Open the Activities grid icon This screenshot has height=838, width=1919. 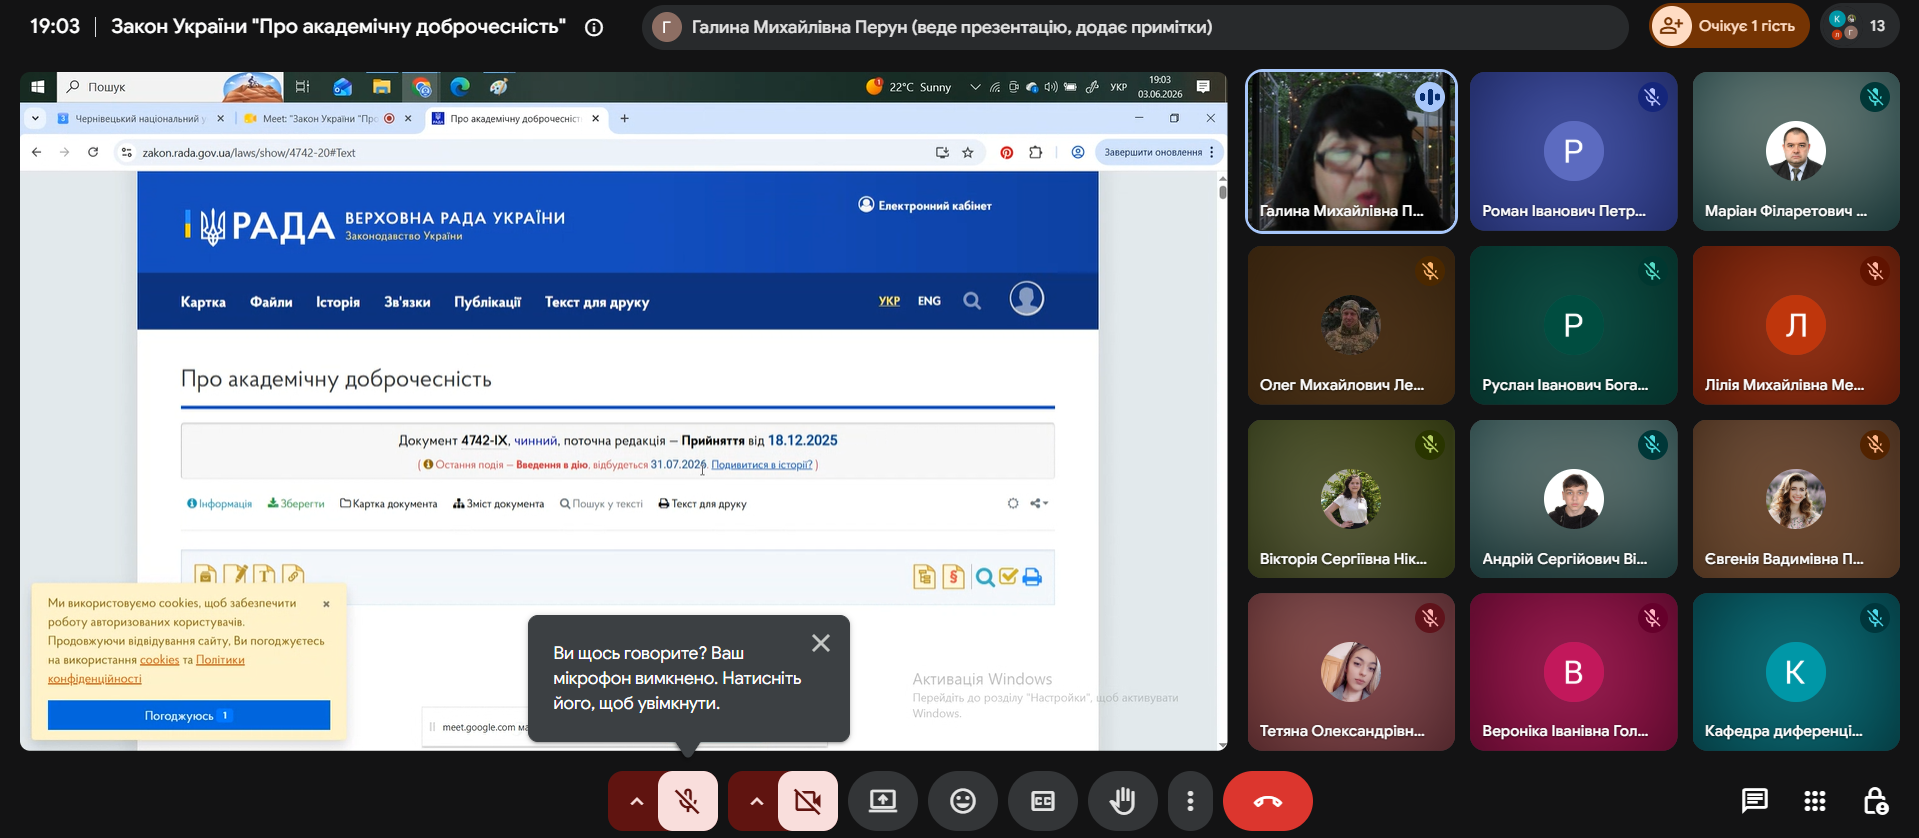(x=1815, y=801)
